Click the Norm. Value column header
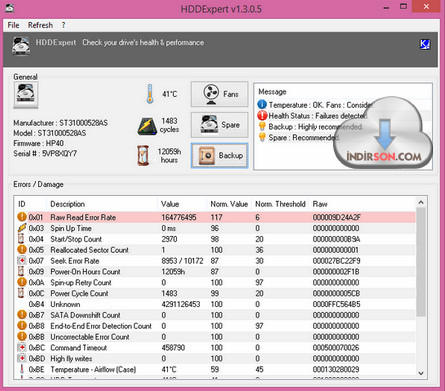This screenshot has height=391, width=445. [x=229, y=204]
